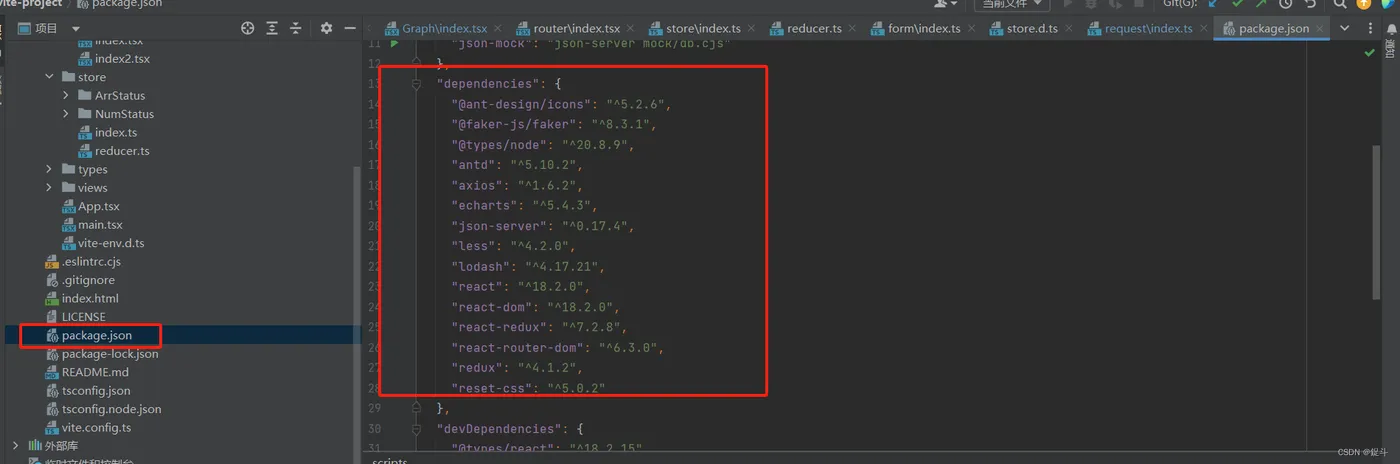Select main.tsx in the project tree
The height and width of the screenshot is (464, 1400).
(100, 225)
